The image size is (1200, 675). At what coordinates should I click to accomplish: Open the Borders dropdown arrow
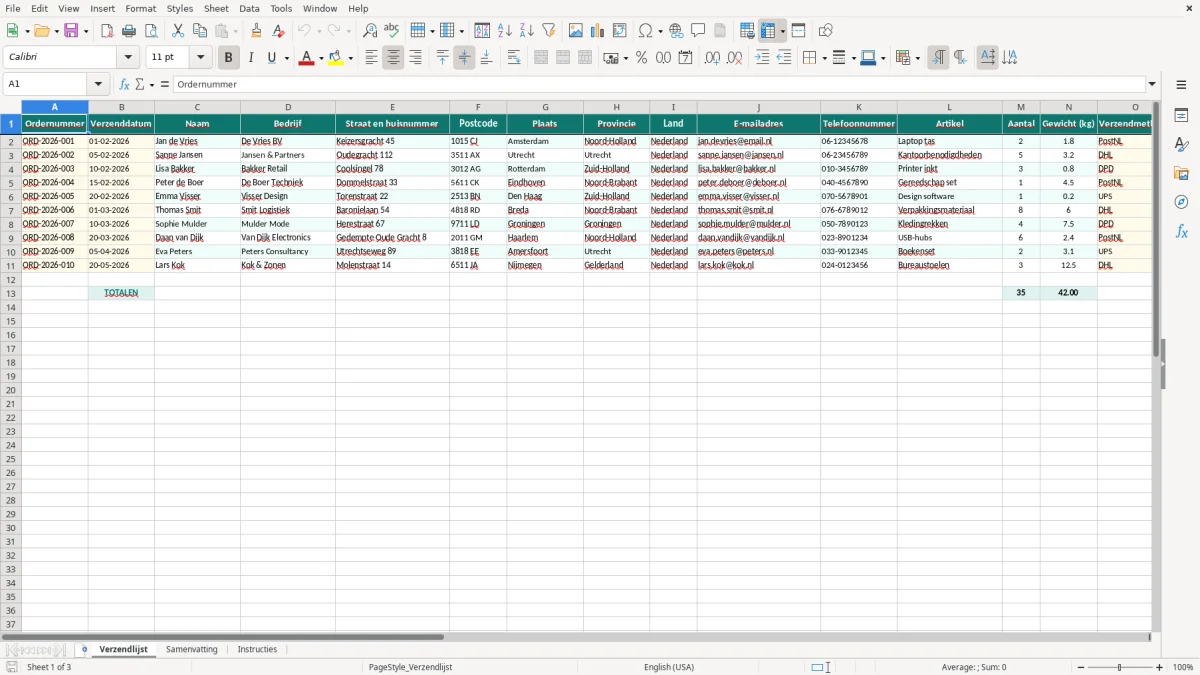coord(824,58)
